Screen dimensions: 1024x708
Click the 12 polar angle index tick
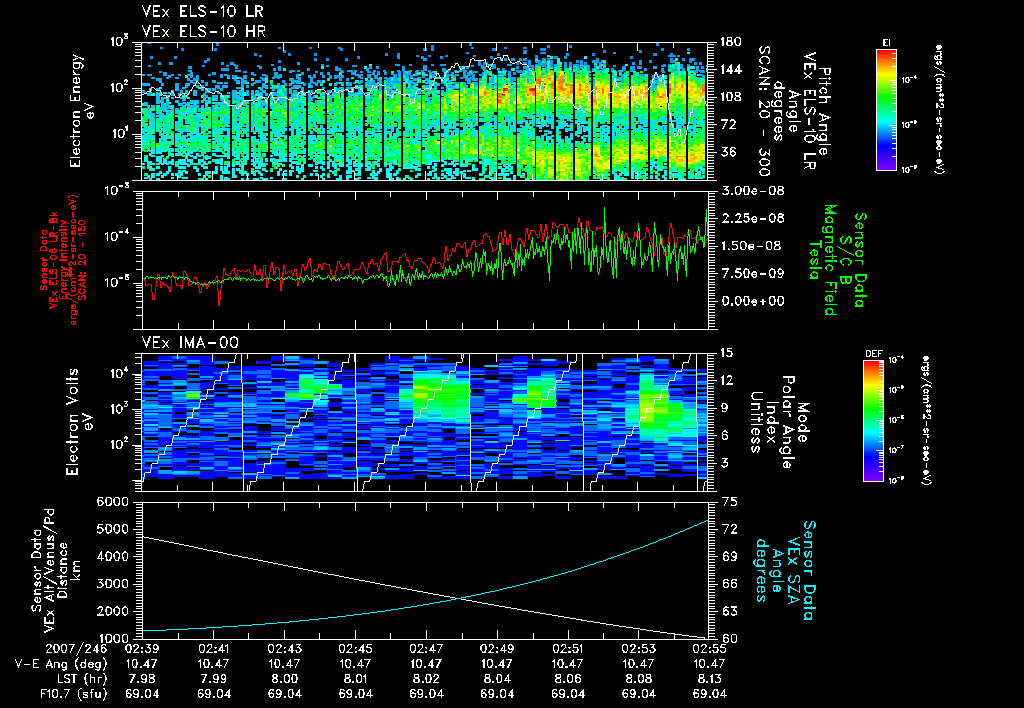(x=726, y=380)
